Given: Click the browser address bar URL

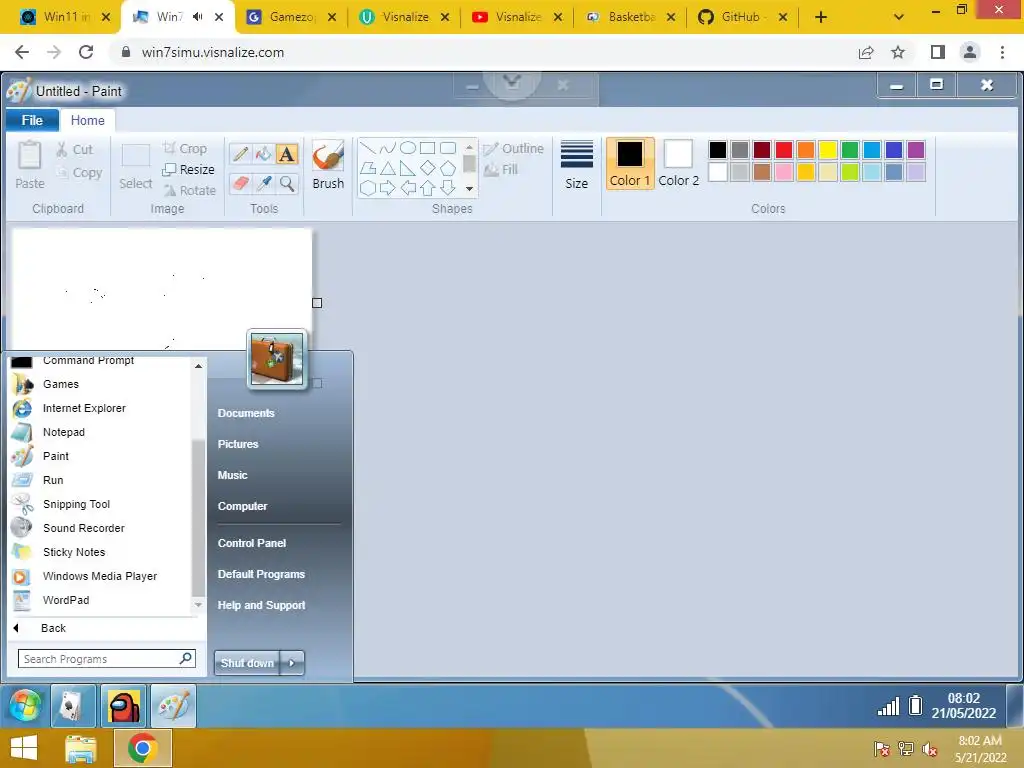Looking at the screenshot, I should point(213,52).
